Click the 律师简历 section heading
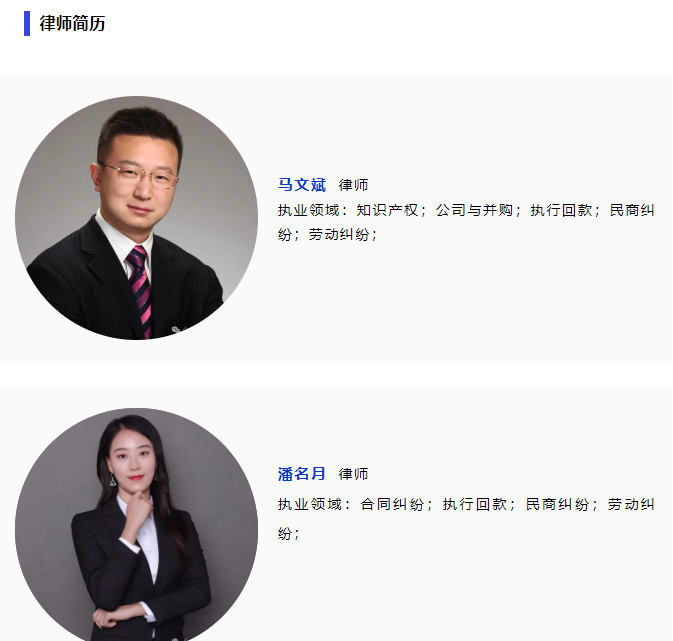The height and width of the screenshot is (641, 673). pos(72,23)
